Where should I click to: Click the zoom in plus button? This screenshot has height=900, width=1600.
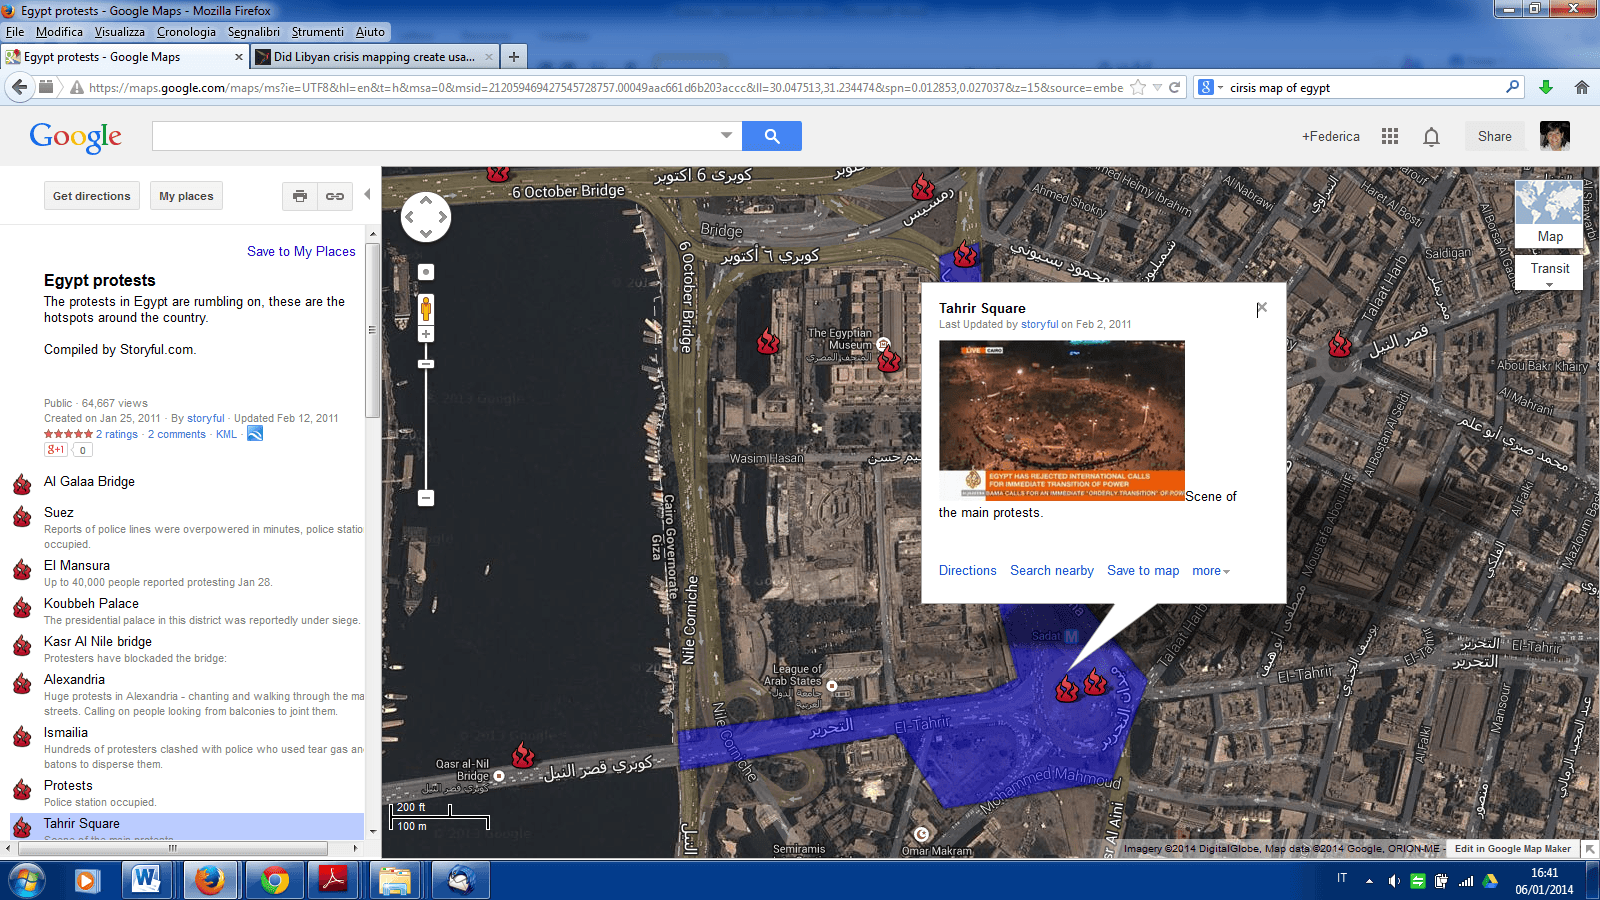click(426, 335)
